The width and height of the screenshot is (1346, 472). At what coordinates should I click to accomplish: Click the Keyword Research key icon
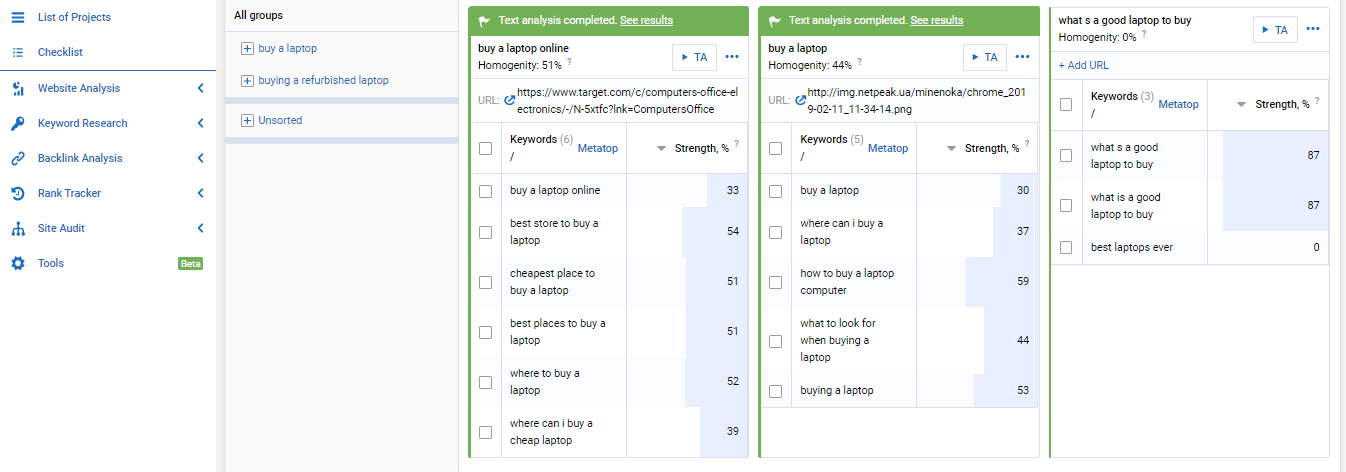point(17,124)
